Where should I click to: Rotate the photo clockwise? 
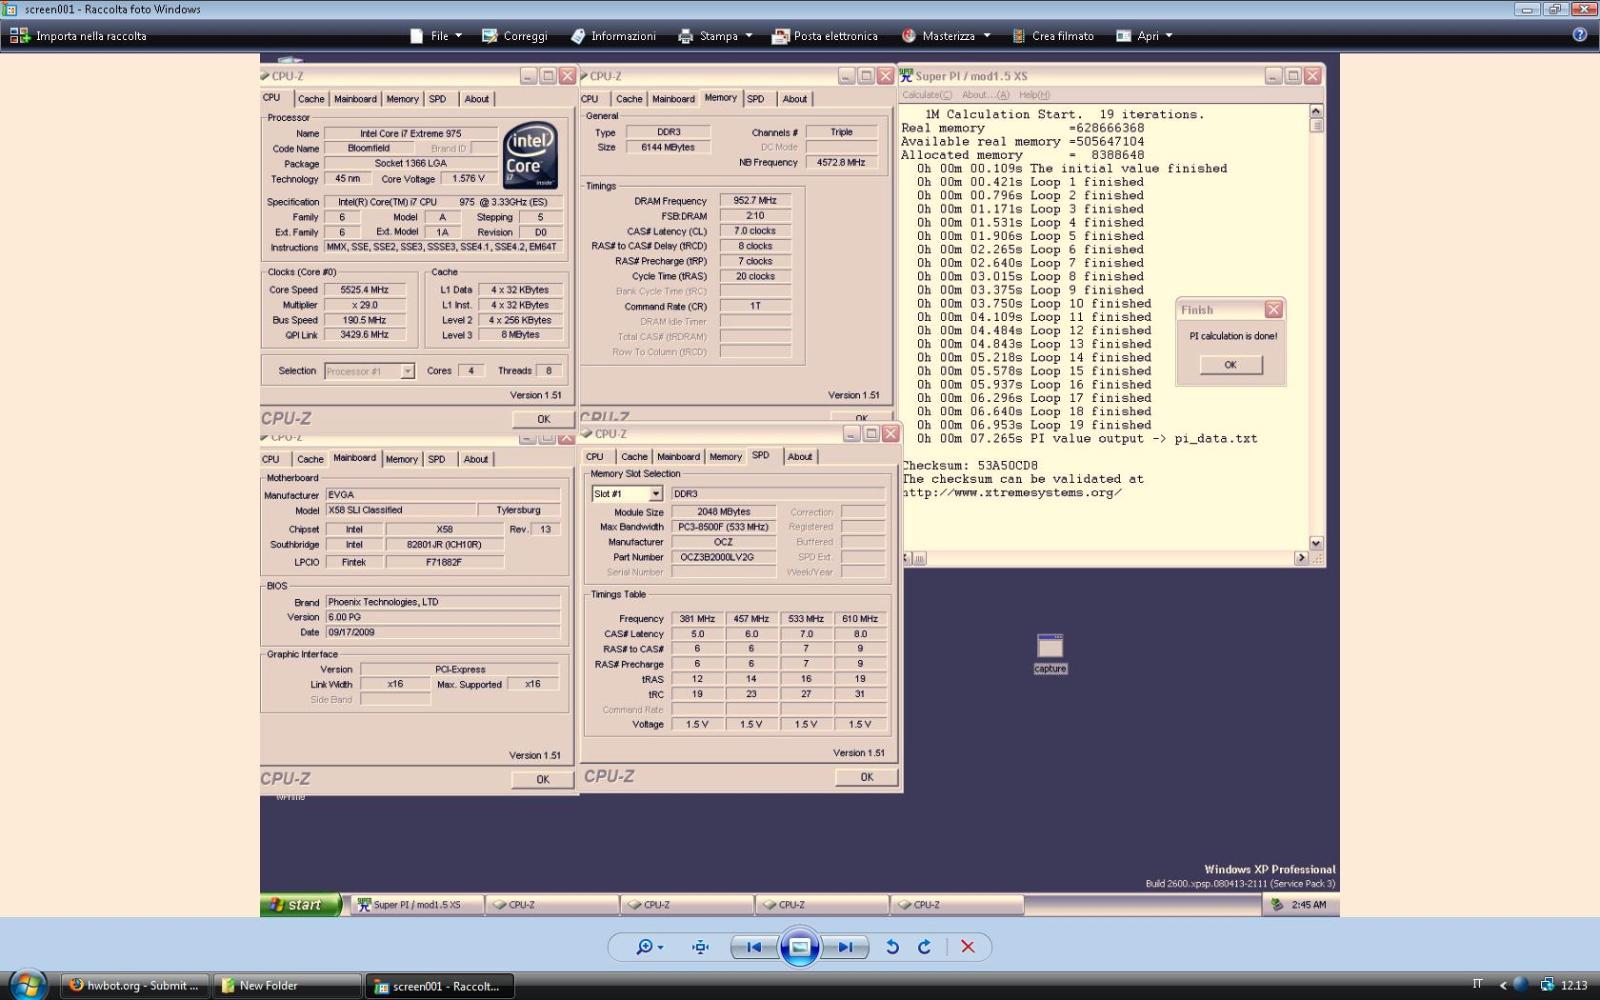pos(924,947)
